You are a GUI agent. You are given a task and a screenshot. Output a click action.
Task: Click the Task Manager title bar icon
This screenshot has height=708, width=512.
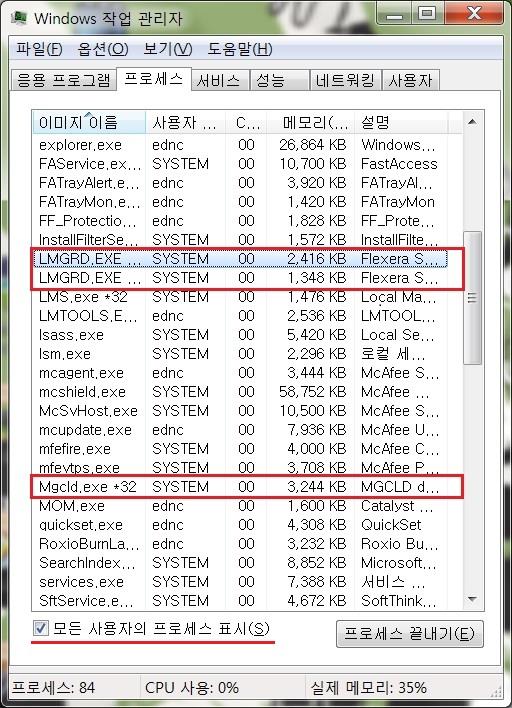point(19,17)
